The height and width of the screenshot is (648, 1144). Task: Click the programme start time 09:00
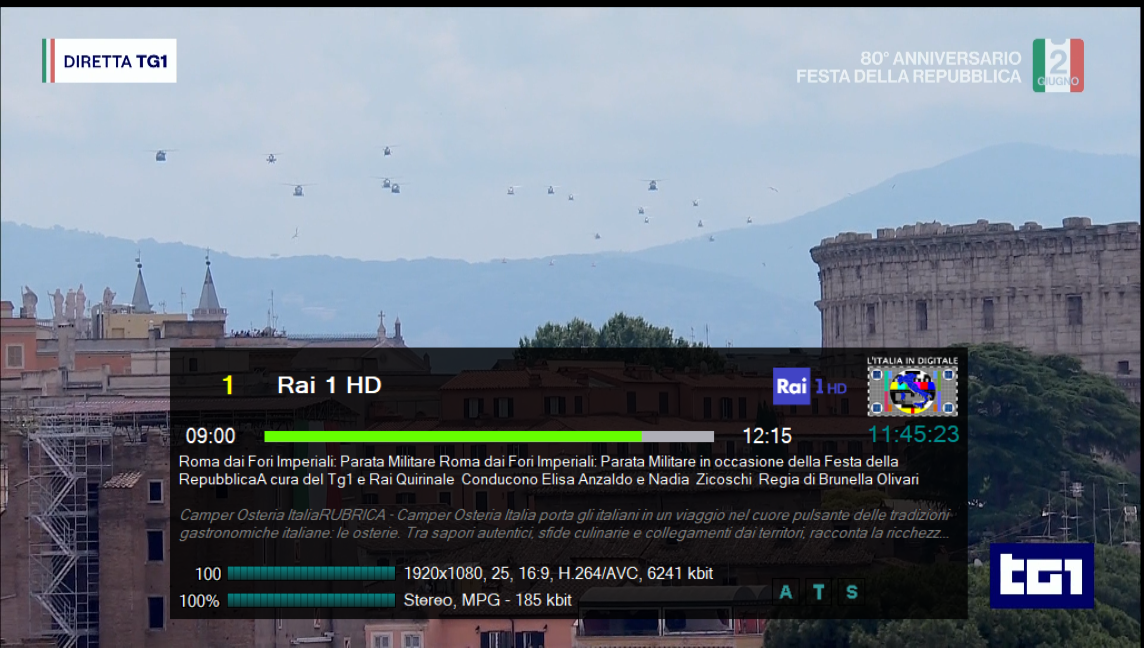coord(210,436)
